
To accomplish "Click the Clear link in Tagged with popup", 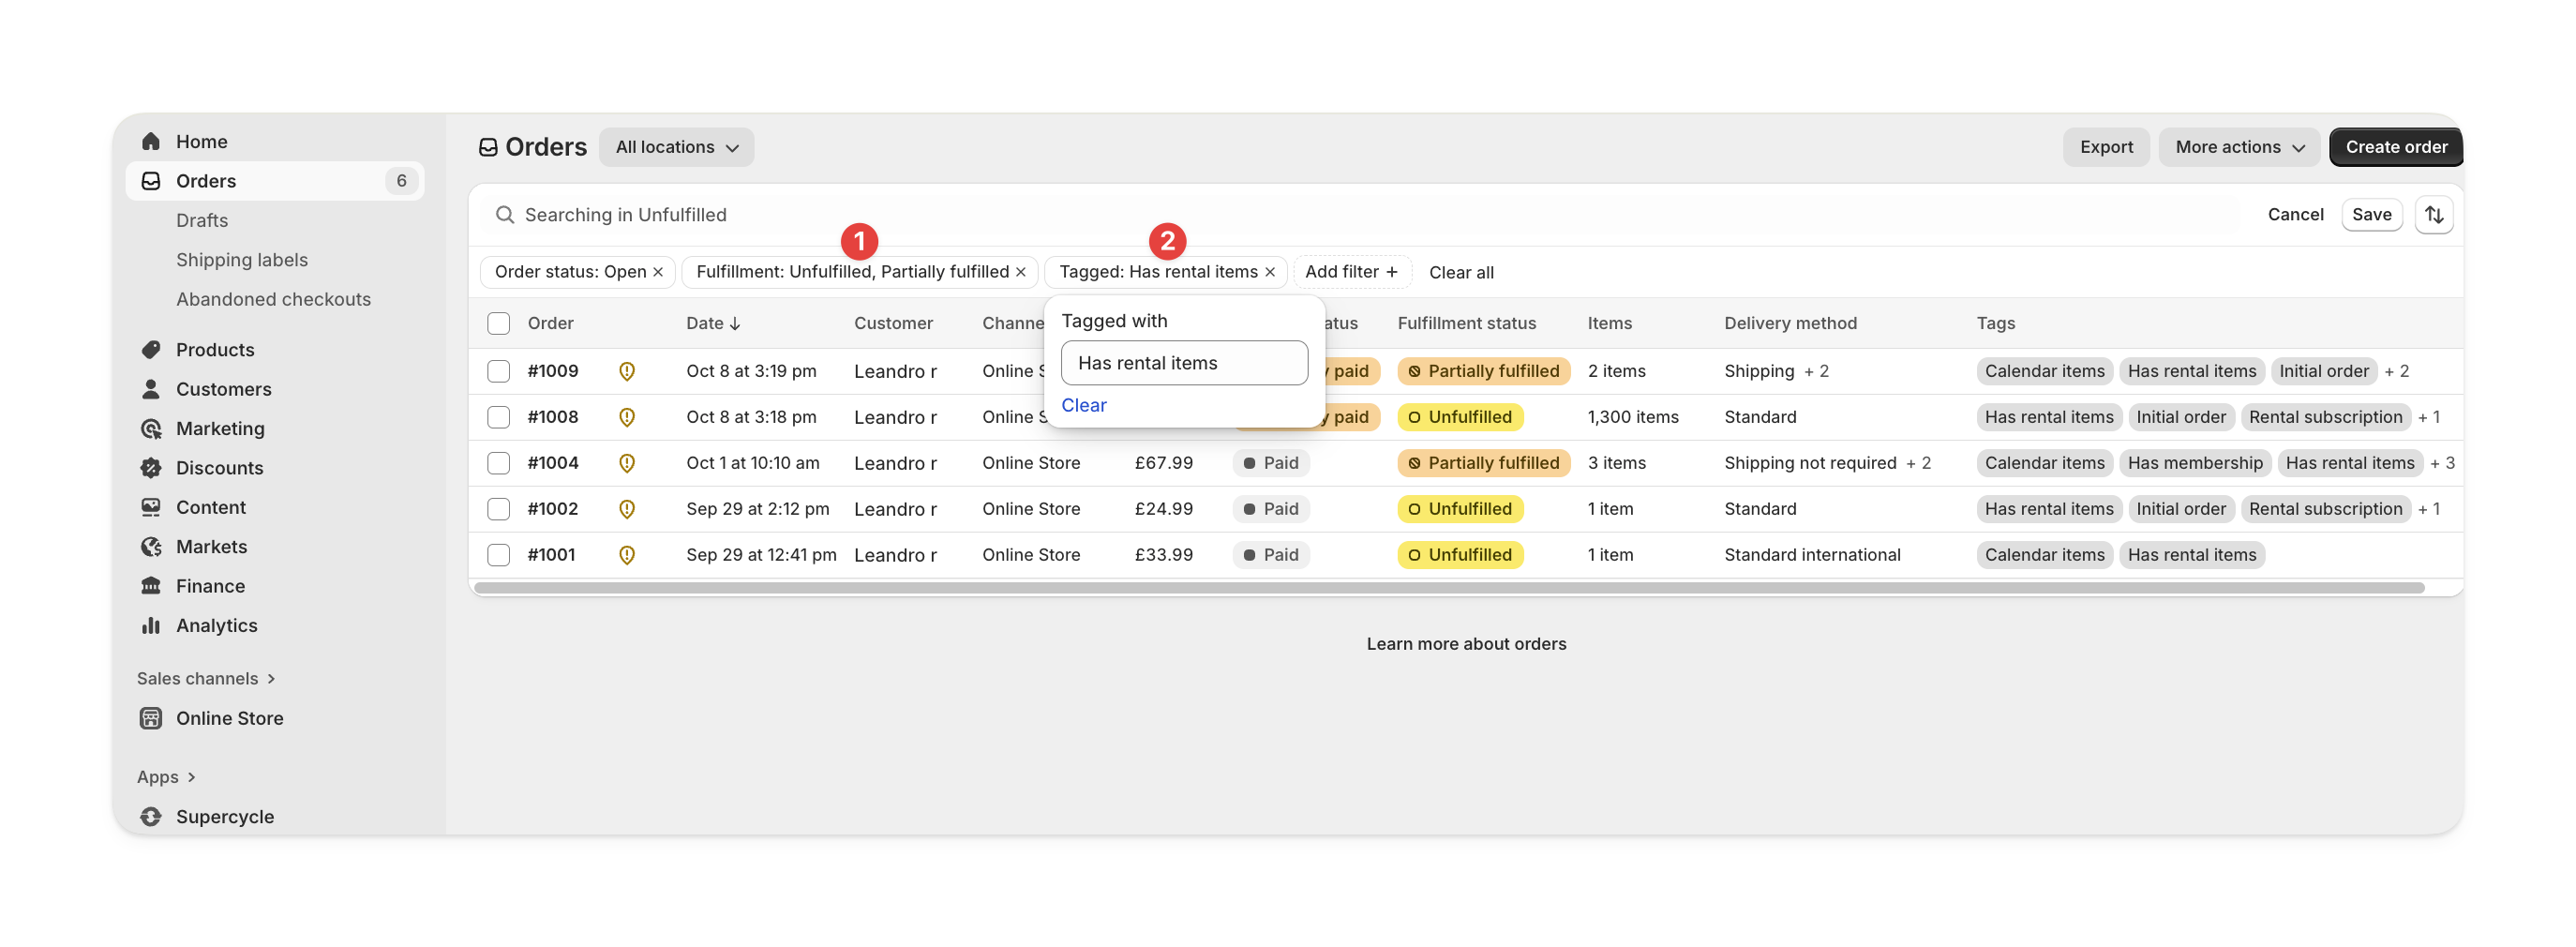I will coord(1084,405).
